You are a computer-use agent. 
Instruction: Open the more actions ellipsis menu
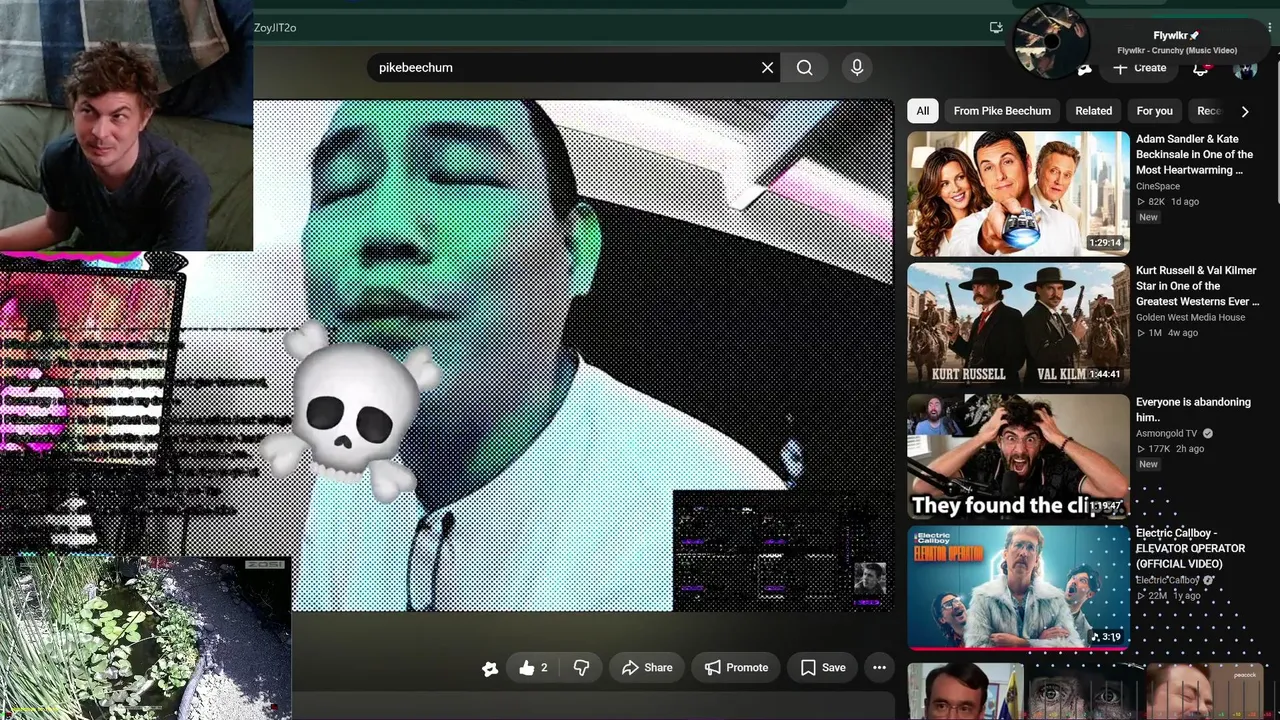tap(879, 668)
